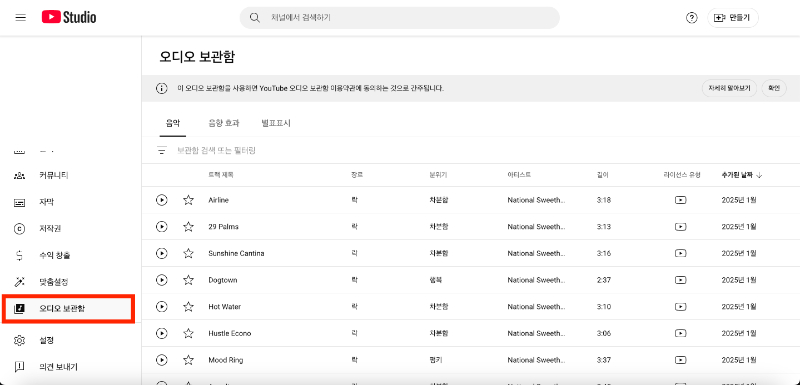Click the mood value in the Hot Water row
Viewport: 800px width, 385px height.
point(439,307)
